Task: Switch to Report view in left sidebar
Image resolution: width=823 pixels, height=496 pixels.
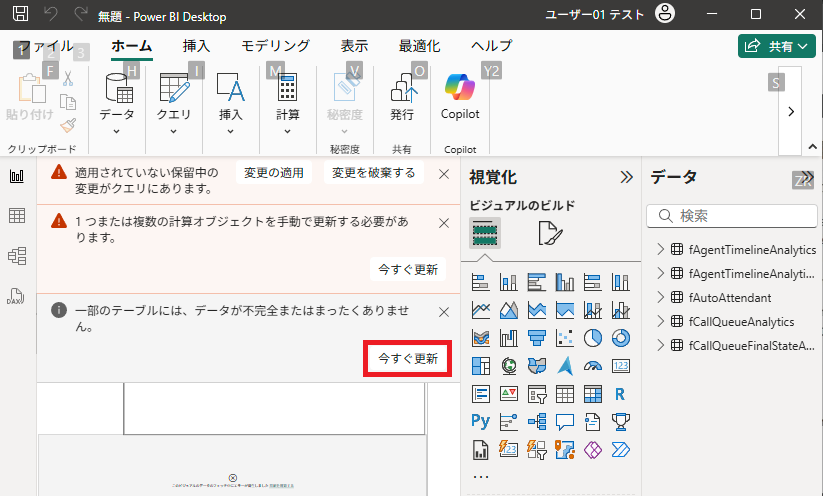Action: 17,176
